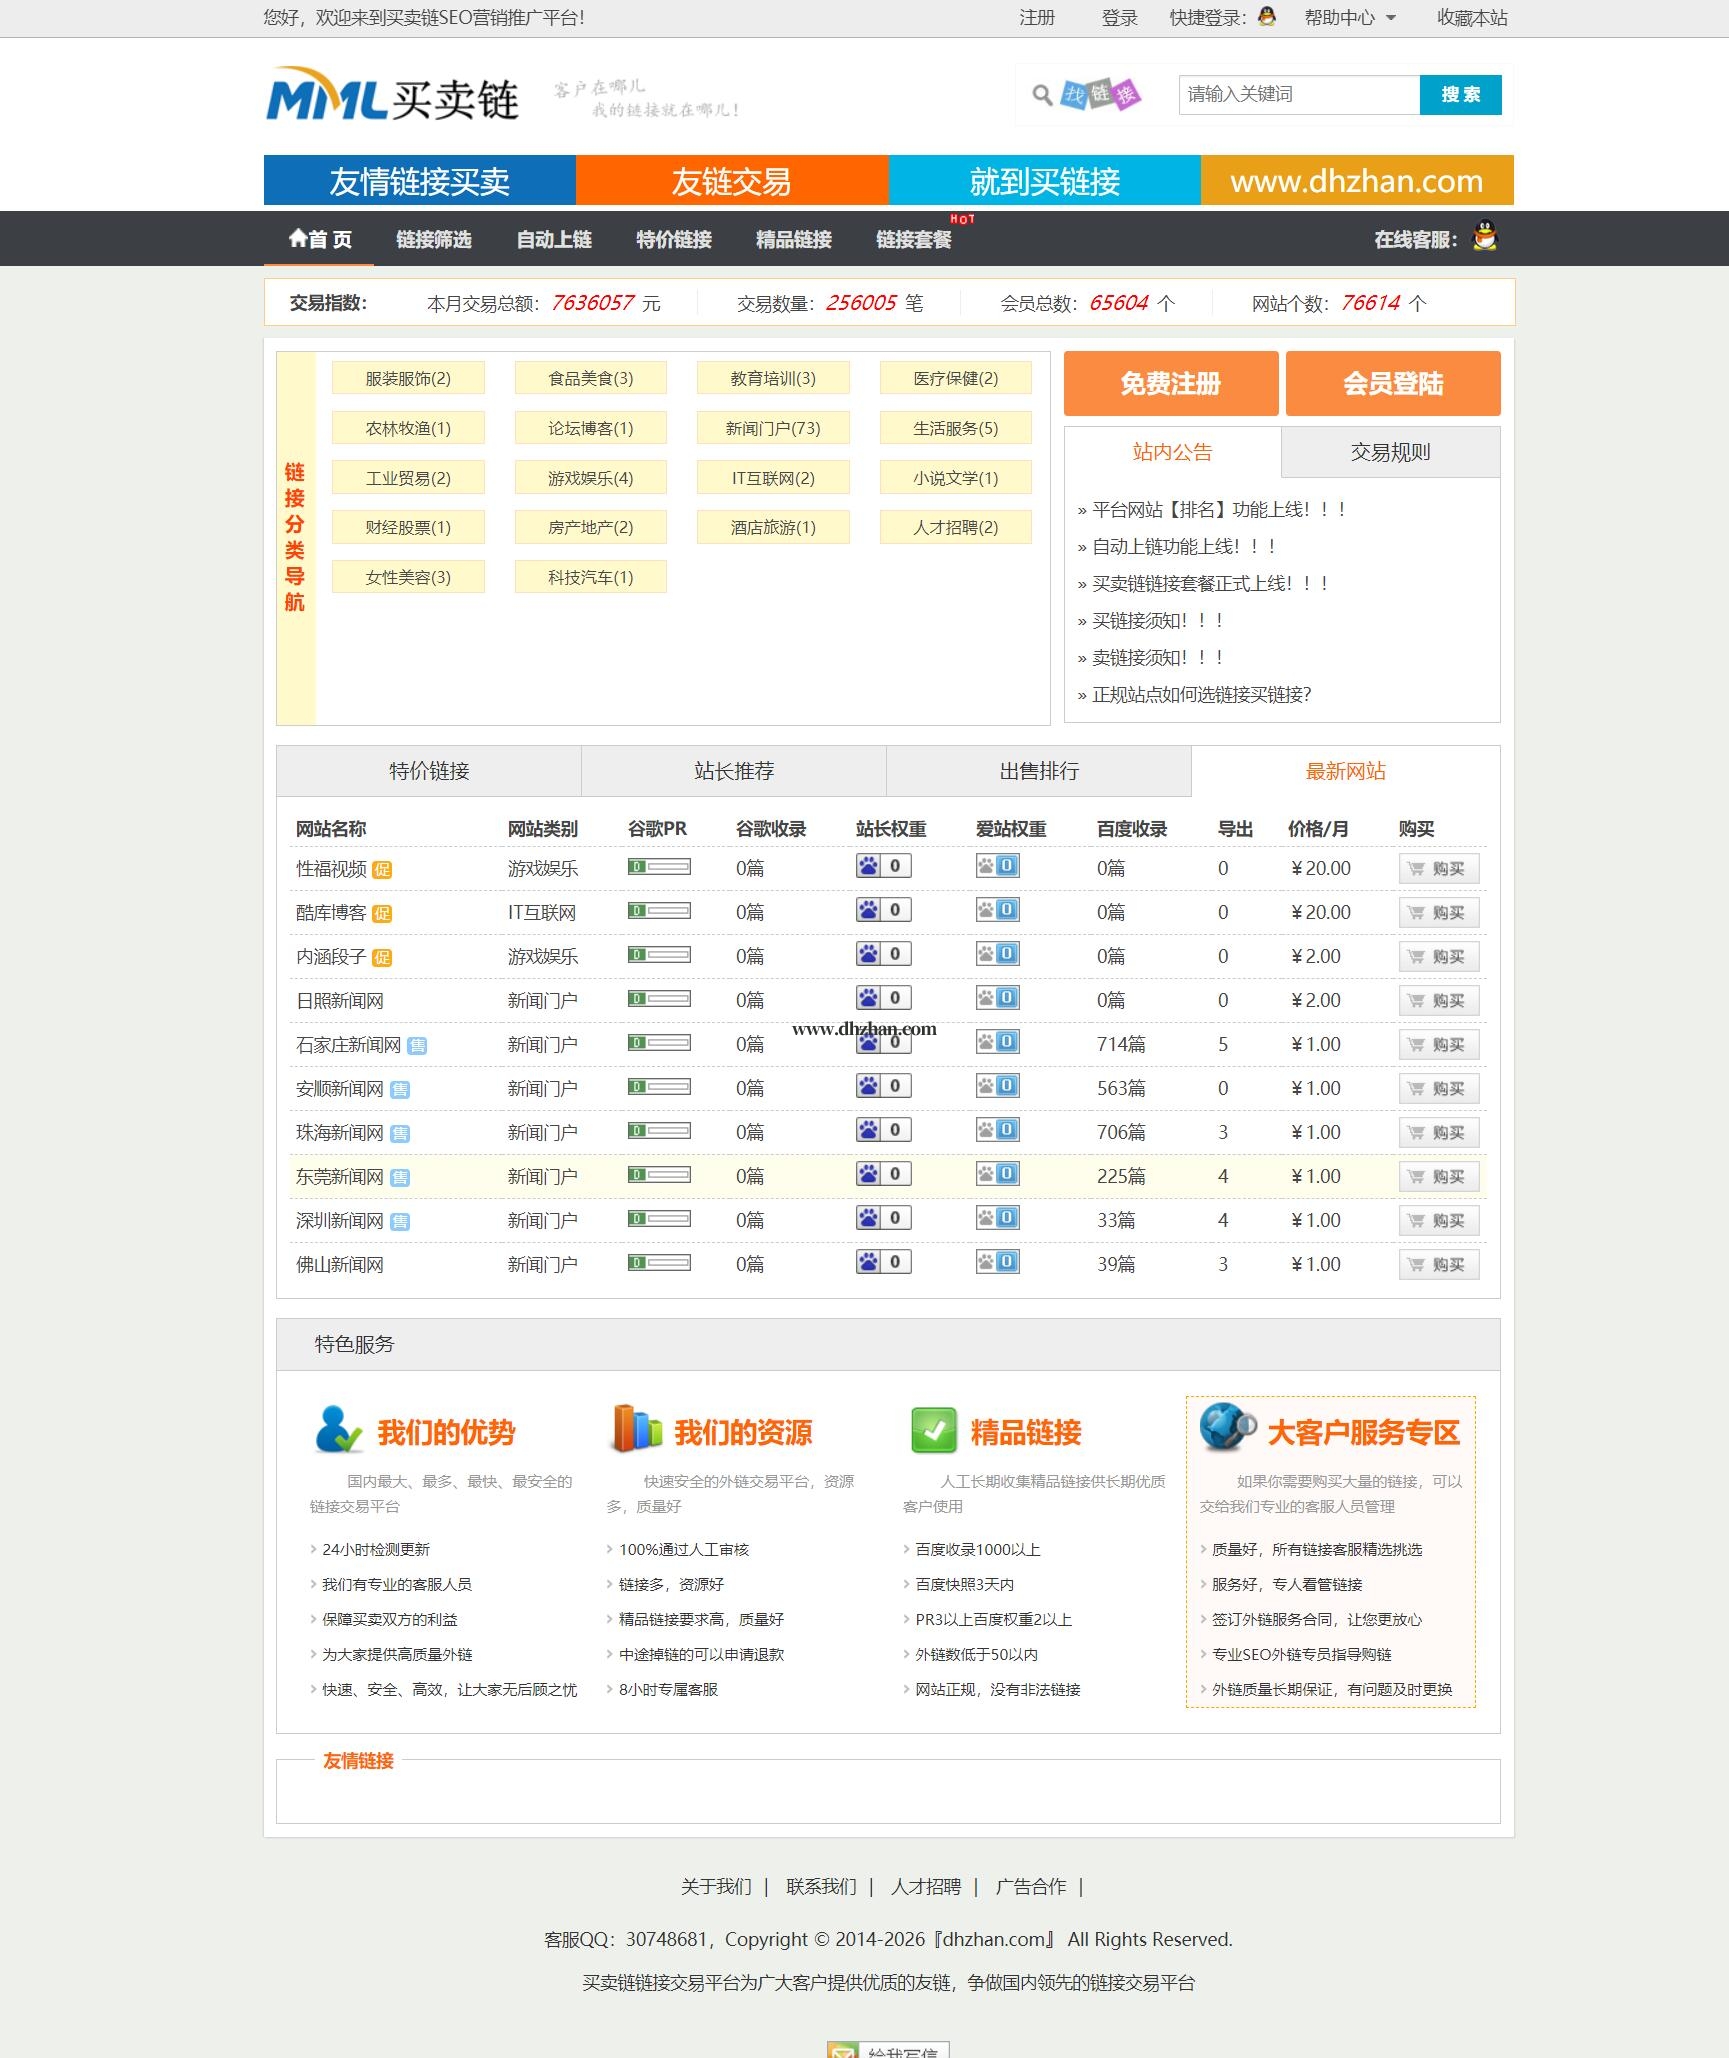Click the 谷歌PR bar for 日照新闻网
The width and height of the screenshot is (1729, 2058).
tap(659, 999)
